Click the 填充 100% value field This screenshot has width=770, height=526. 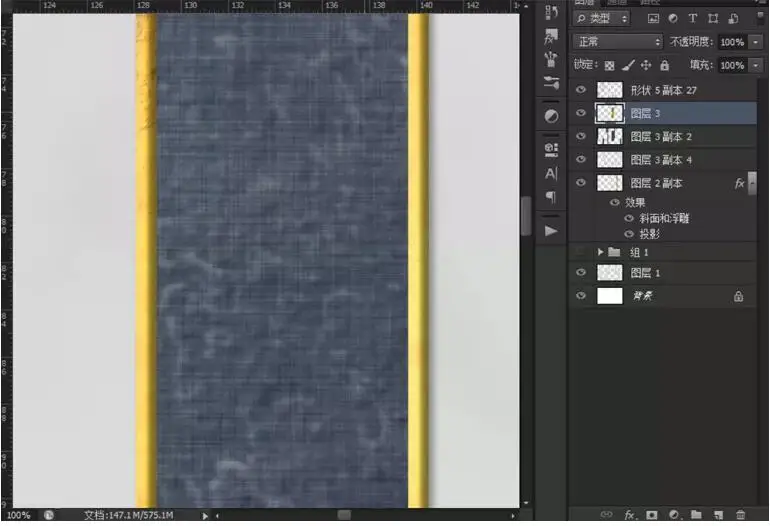(733, 65)
